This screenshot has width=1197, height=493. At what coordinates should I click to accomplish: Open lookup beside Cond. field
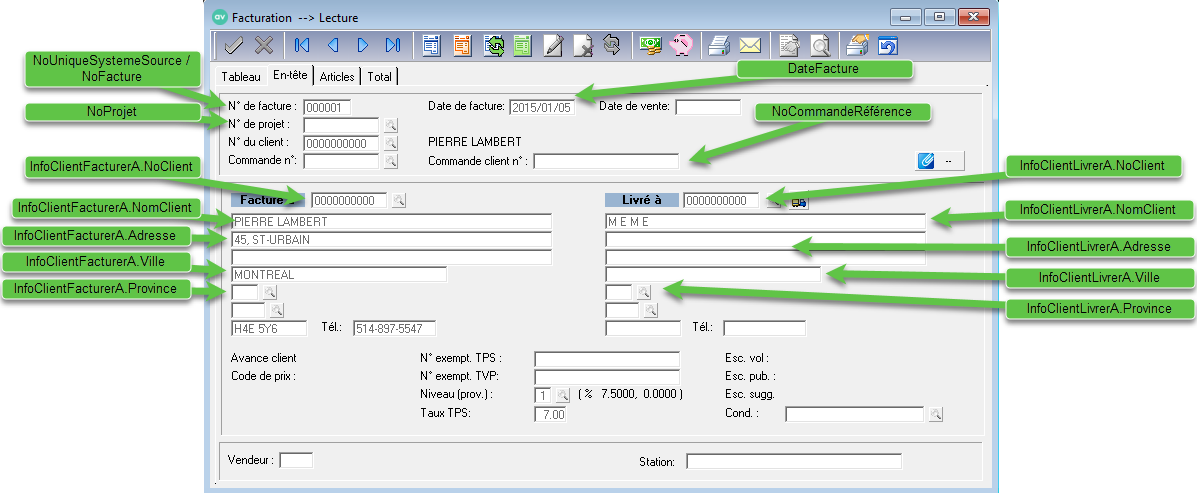point(935,413)
